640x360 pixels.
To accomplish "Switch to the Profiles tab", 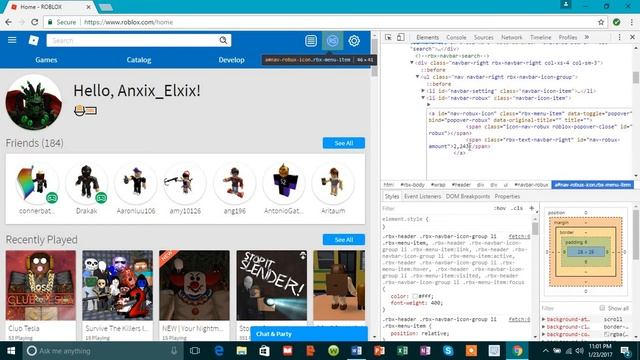I will coord(568,37).
